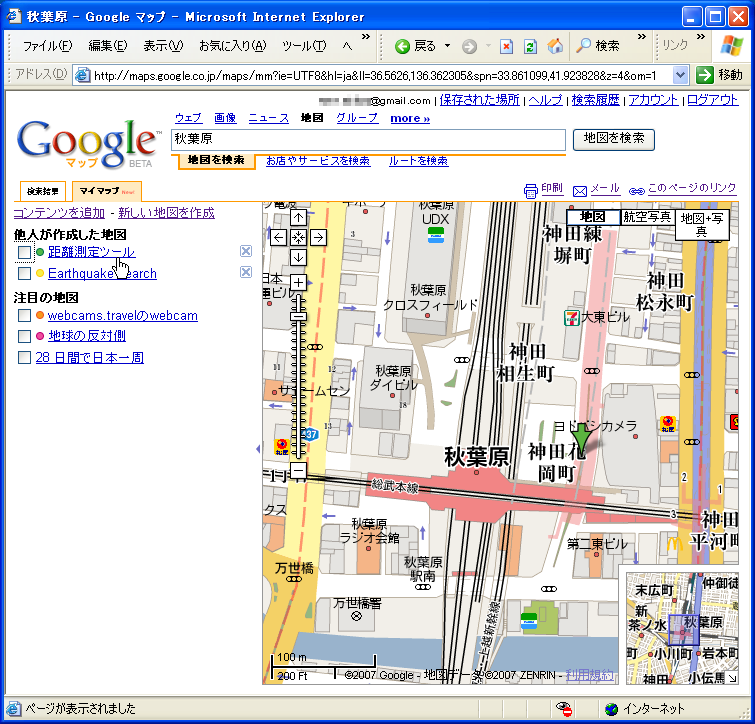Switch to the 検索結果 tab
Screen dimensions: 755x724
click(42, 191)
